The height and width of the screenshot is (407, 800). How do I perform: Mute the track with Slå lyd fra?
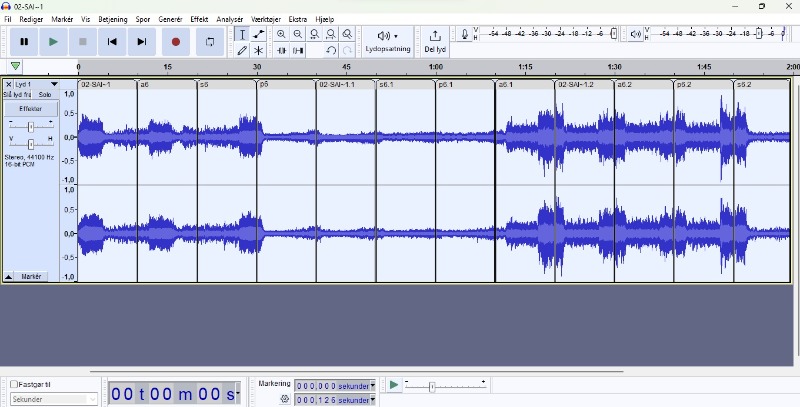pos(17,94)
